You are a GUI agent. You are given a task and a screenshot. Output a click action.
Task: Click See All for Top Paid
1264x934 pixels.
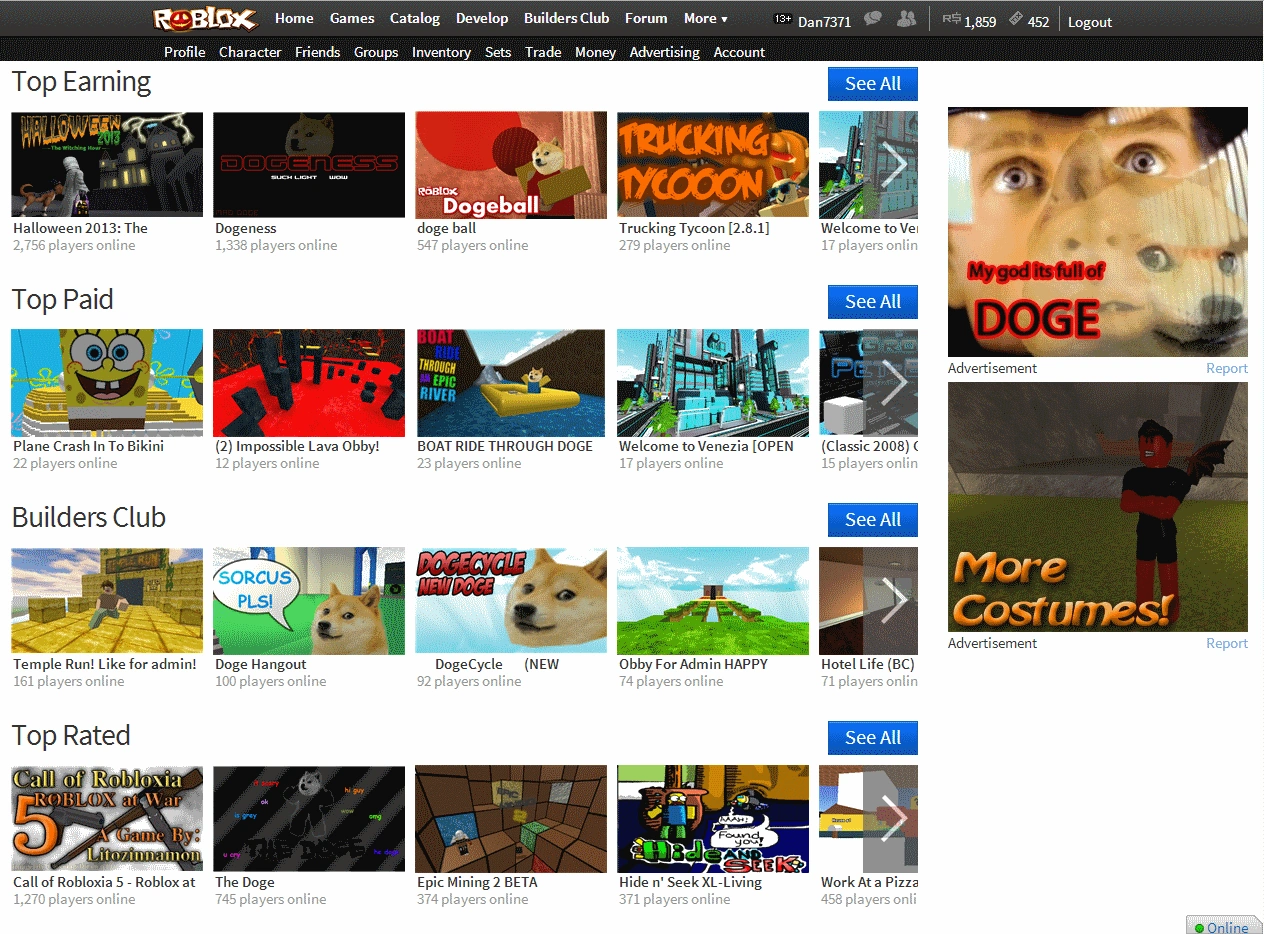click(x=873, y=302)
